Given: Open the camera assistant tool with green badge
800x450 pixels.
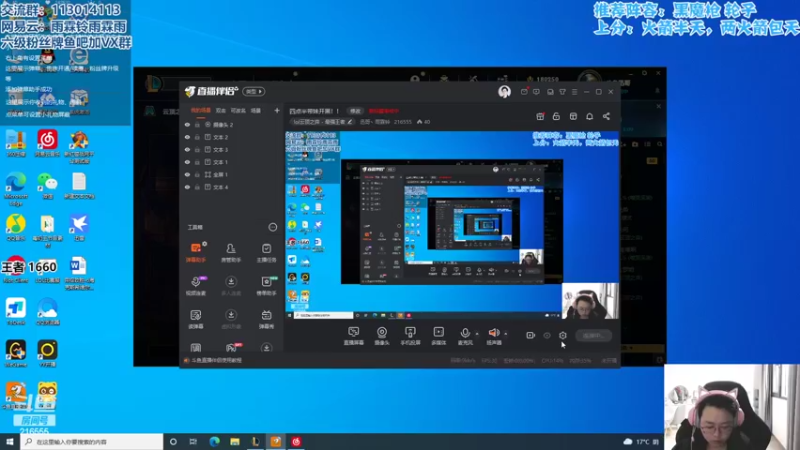Looking at the screenshot, I should [266, 286].
